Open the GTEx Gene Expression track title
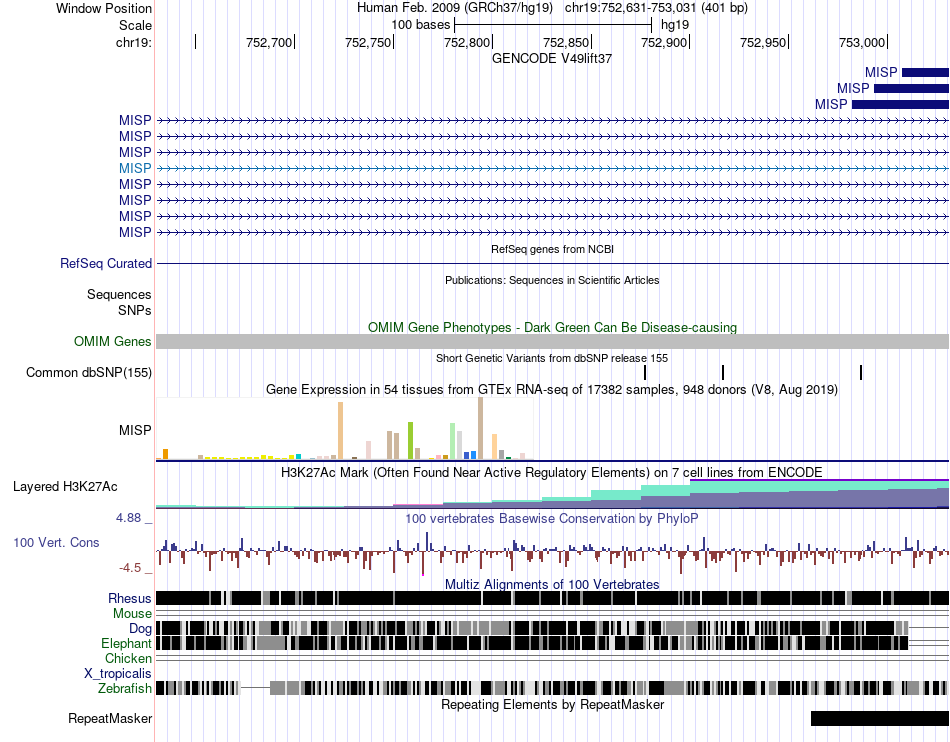 [x=552, y=389]
